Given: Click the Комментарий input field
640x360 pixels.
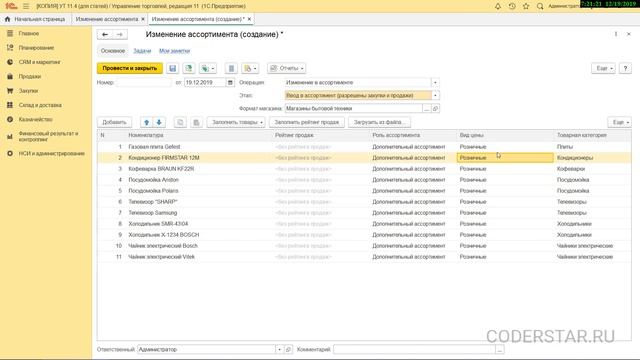Looking at the screenshot, I should click(414, 349).
